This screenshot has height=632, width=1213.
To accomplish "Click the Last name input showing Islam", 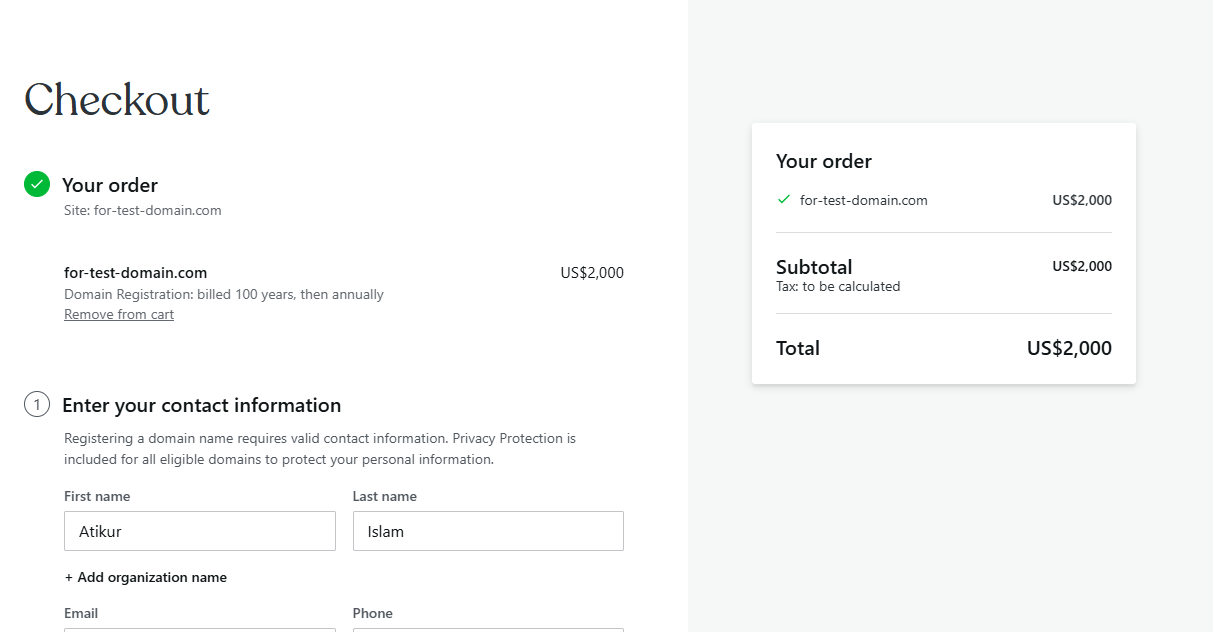I will click(488, 530).
